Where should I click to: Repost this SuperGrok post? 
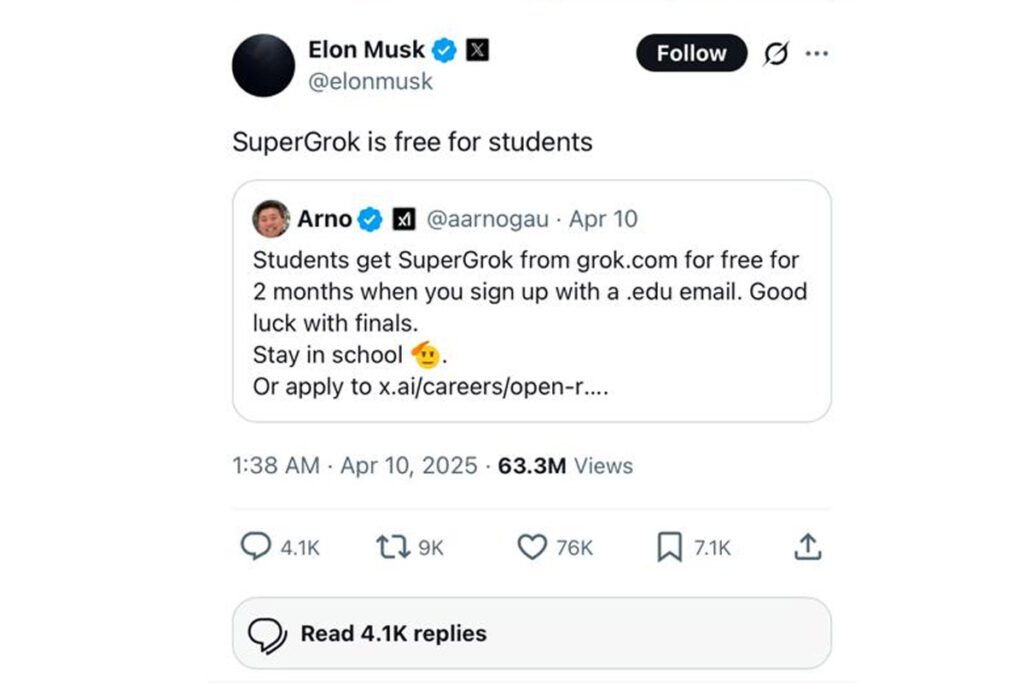click(390, 547)
